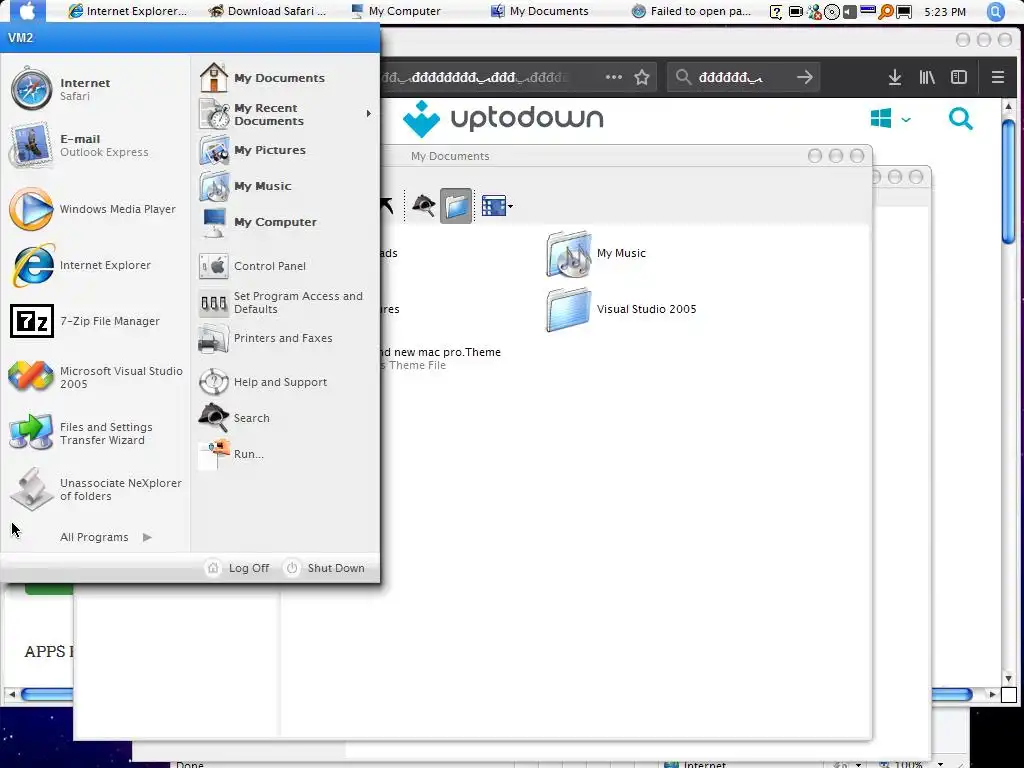
Task: Open Set Program Access and Defaults
Action: tap(285, 302)
